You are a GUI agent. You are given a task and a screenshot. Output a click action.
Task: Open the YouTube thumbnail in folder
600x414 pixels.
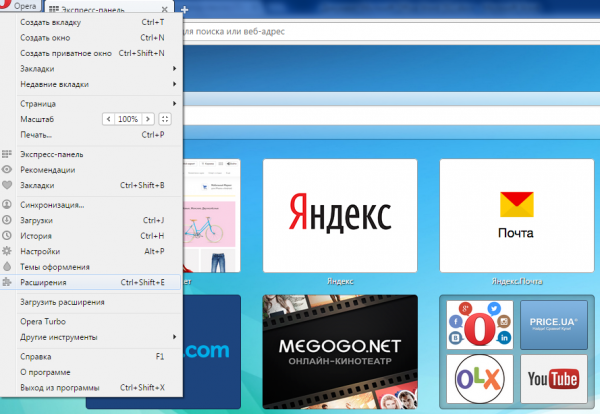coord(554,378)
